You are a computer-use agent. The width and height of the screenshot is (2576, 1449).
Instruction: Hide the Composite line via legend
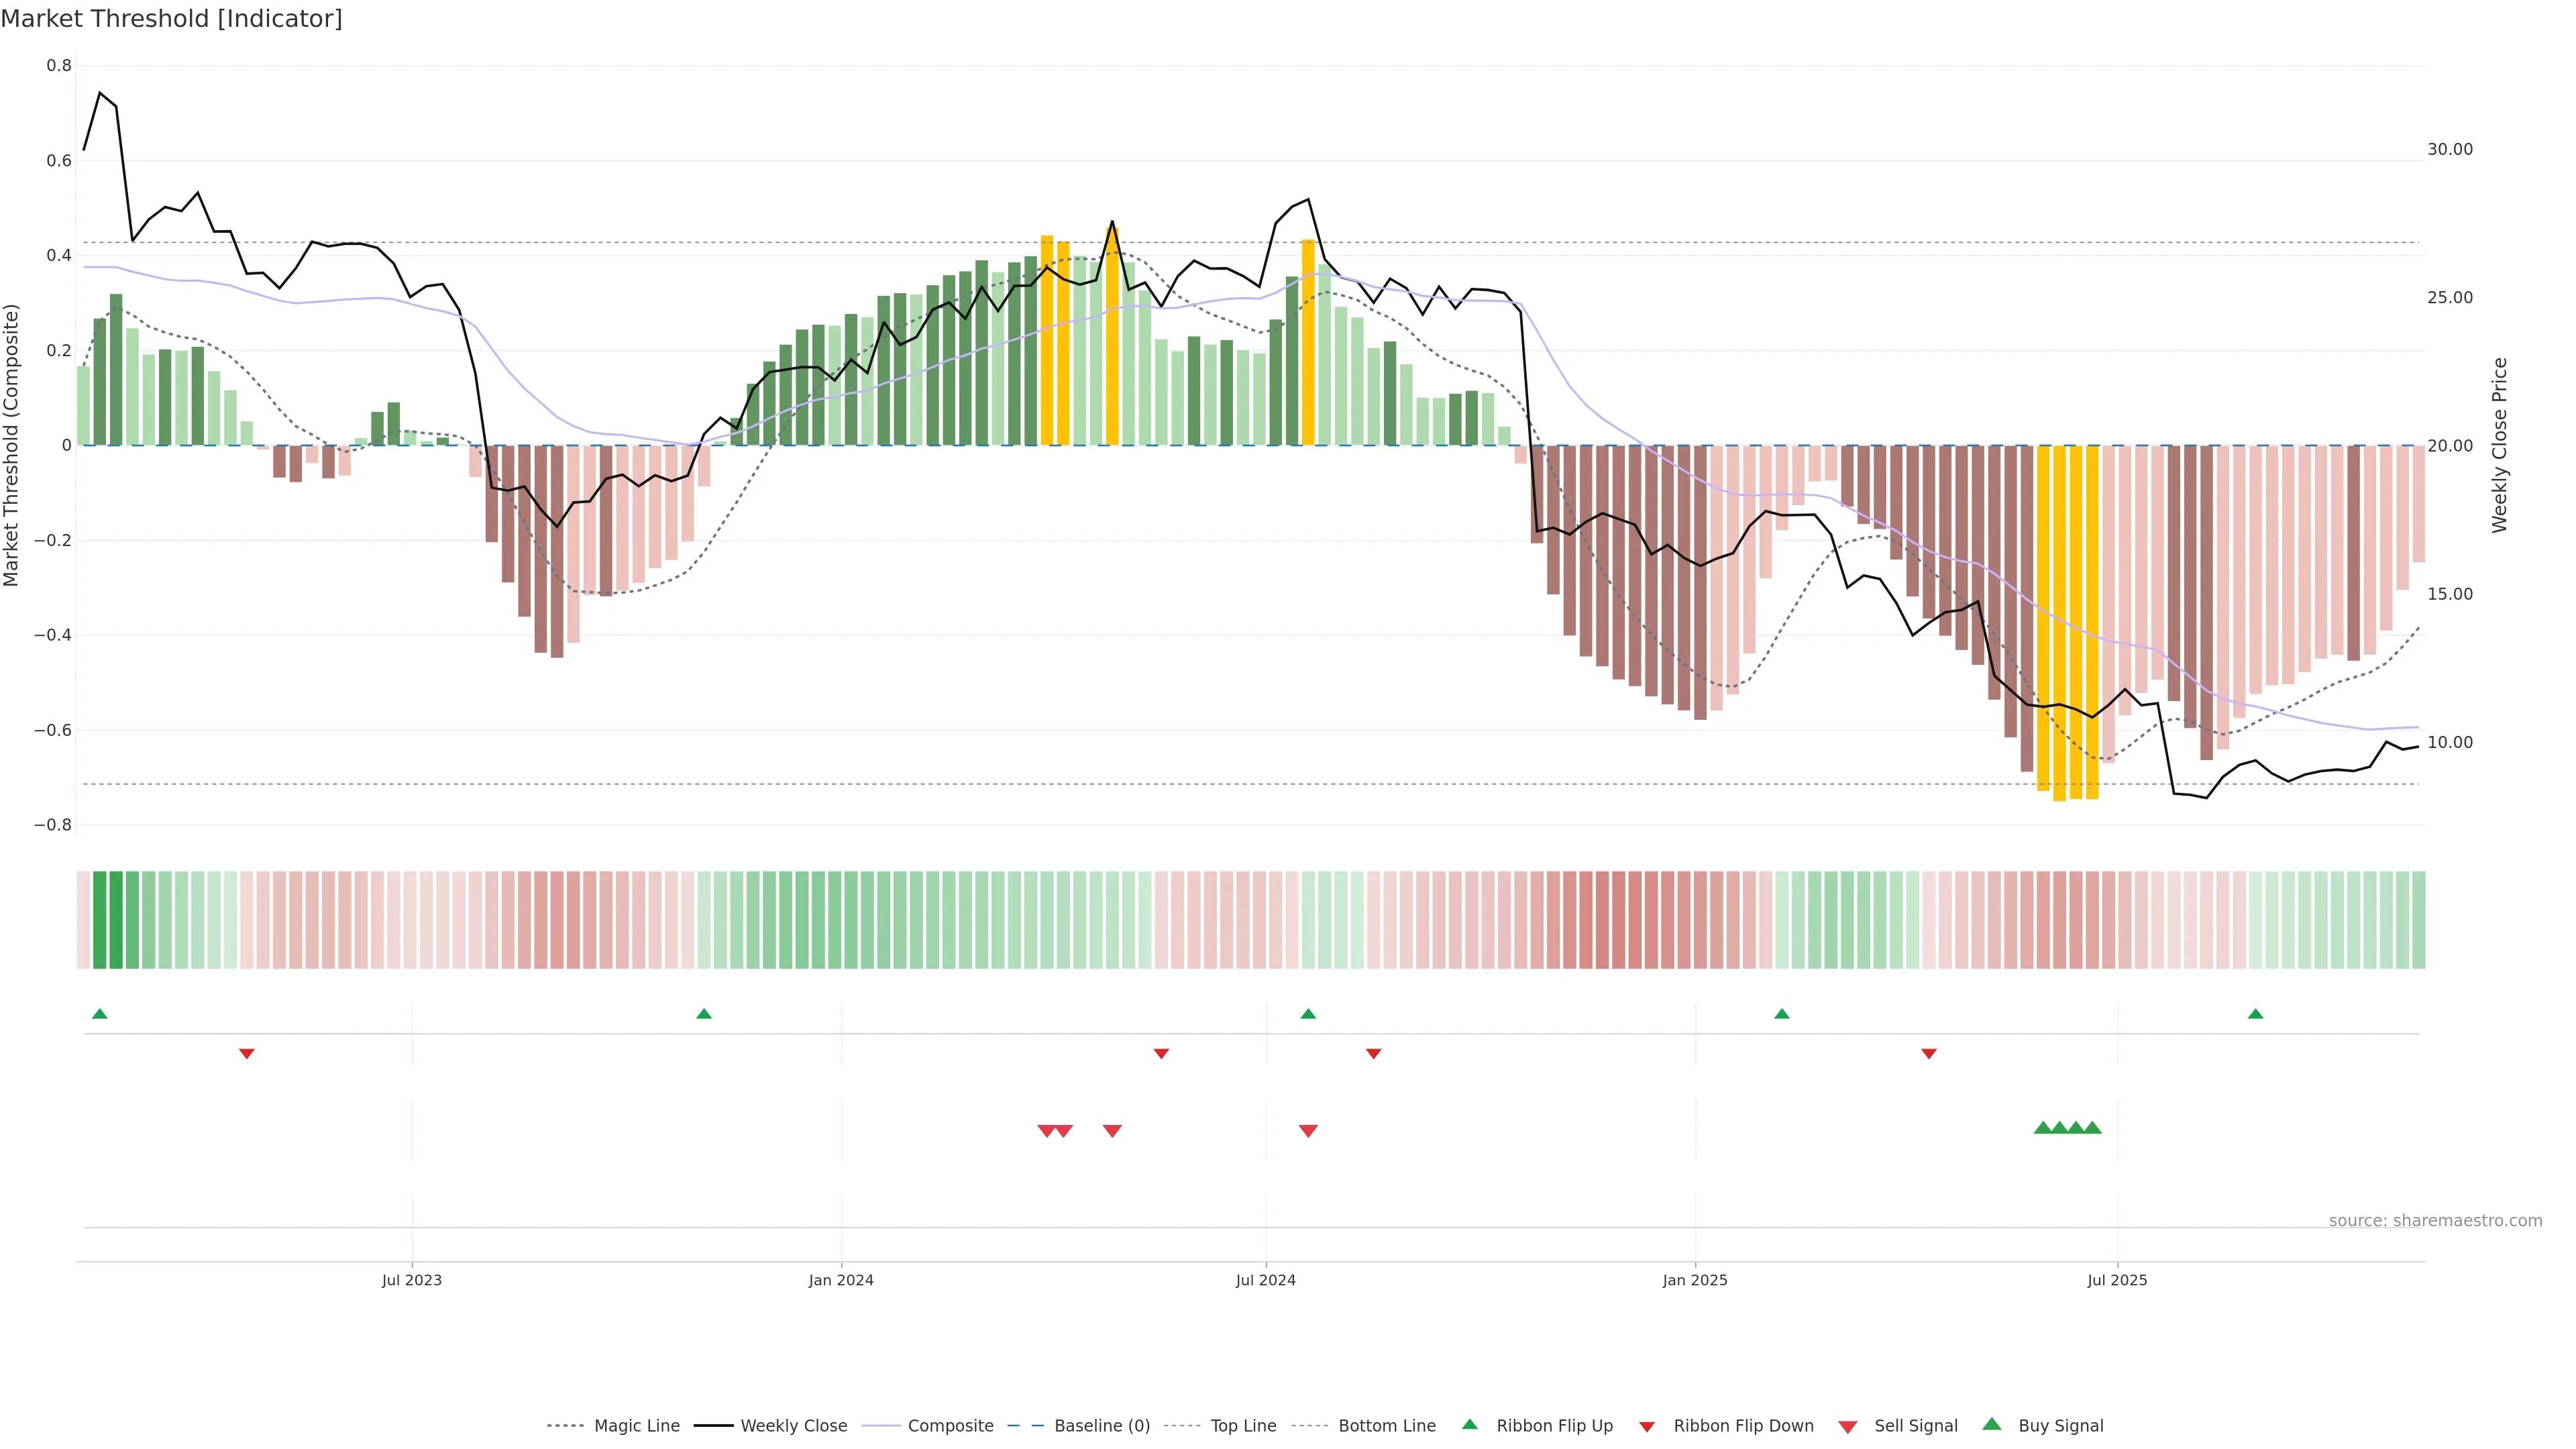click(x=950, y=1426)
